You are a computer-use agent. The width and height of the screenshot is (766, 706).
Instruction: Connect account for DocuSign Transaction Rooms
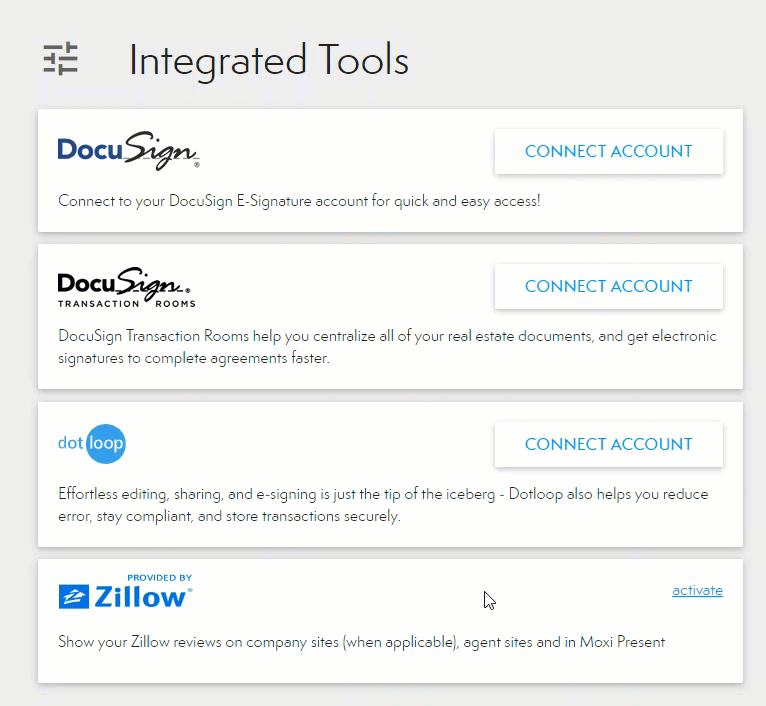tap(608, 286)
